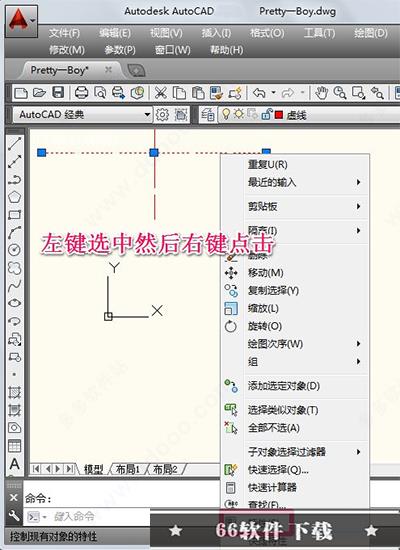Select the Circle draw tool
This screenshot has width=400, height=550.
click(x=14, y=250)
